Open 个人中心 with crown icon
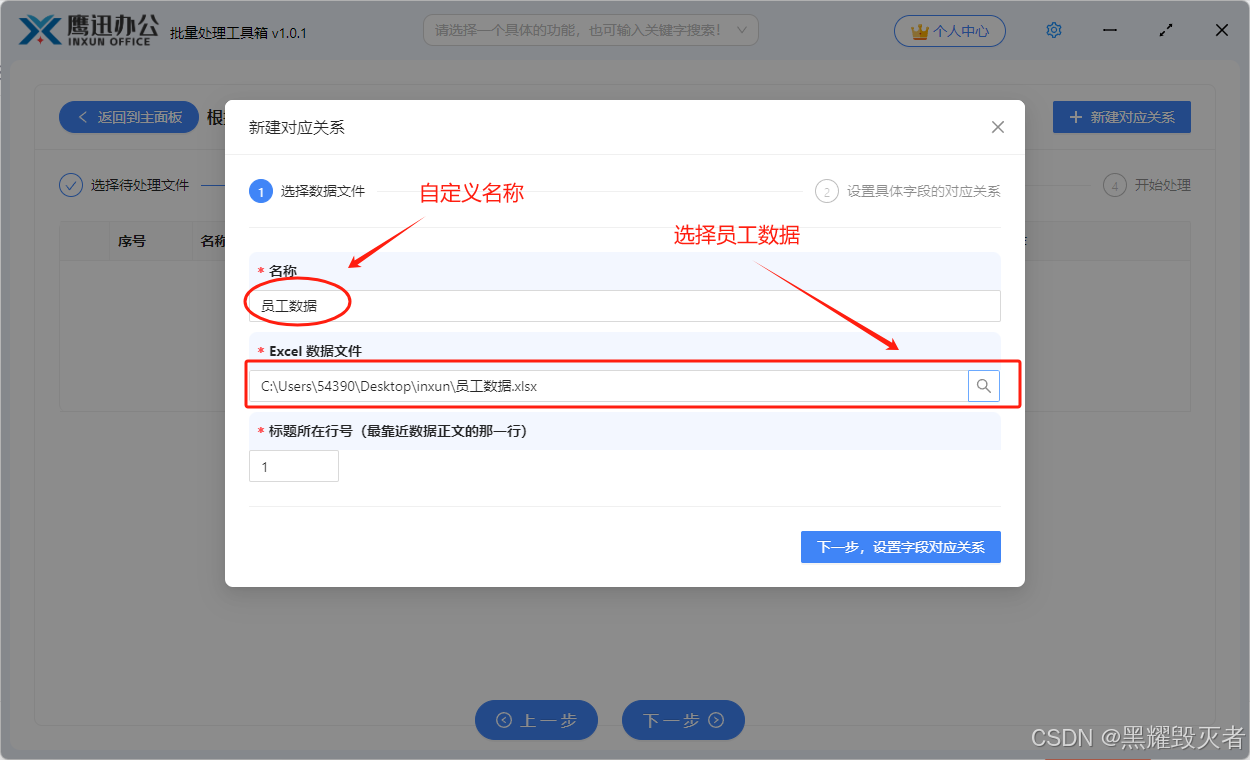This screenshot has height=760, width=1250. click(x=950, y=31)
